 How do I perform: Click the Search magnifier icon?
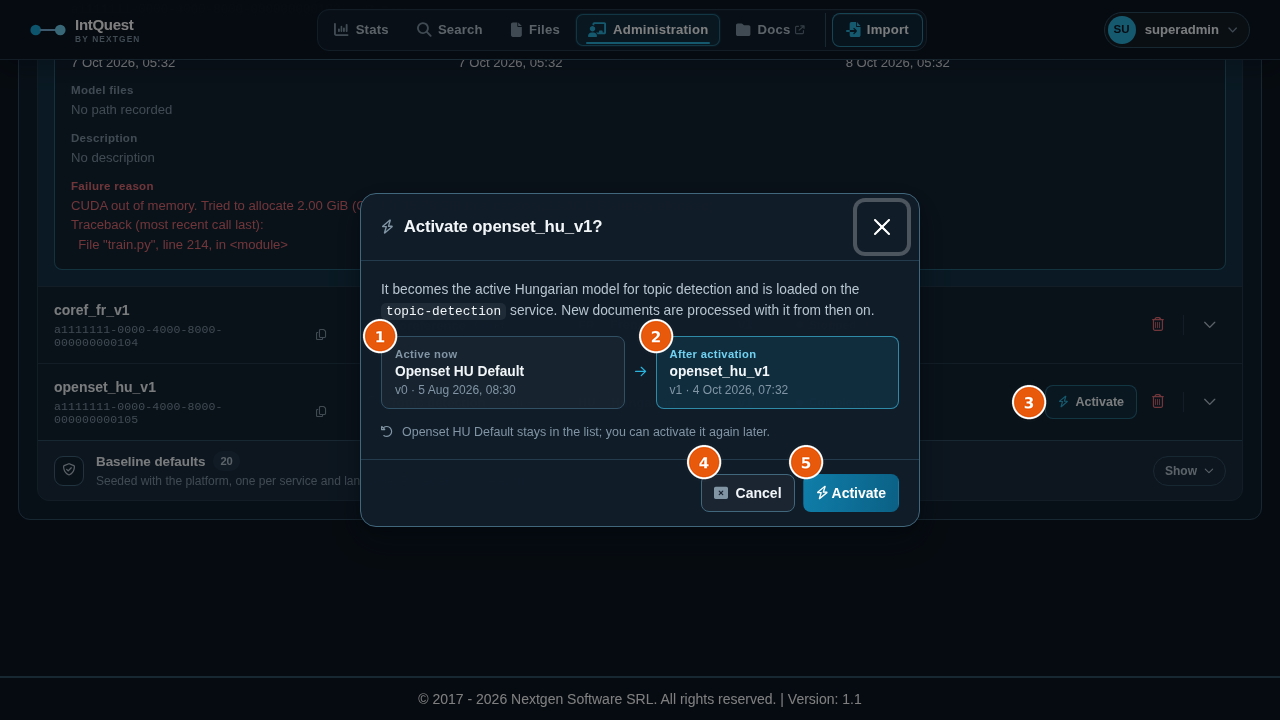click(x=424, y=30)
